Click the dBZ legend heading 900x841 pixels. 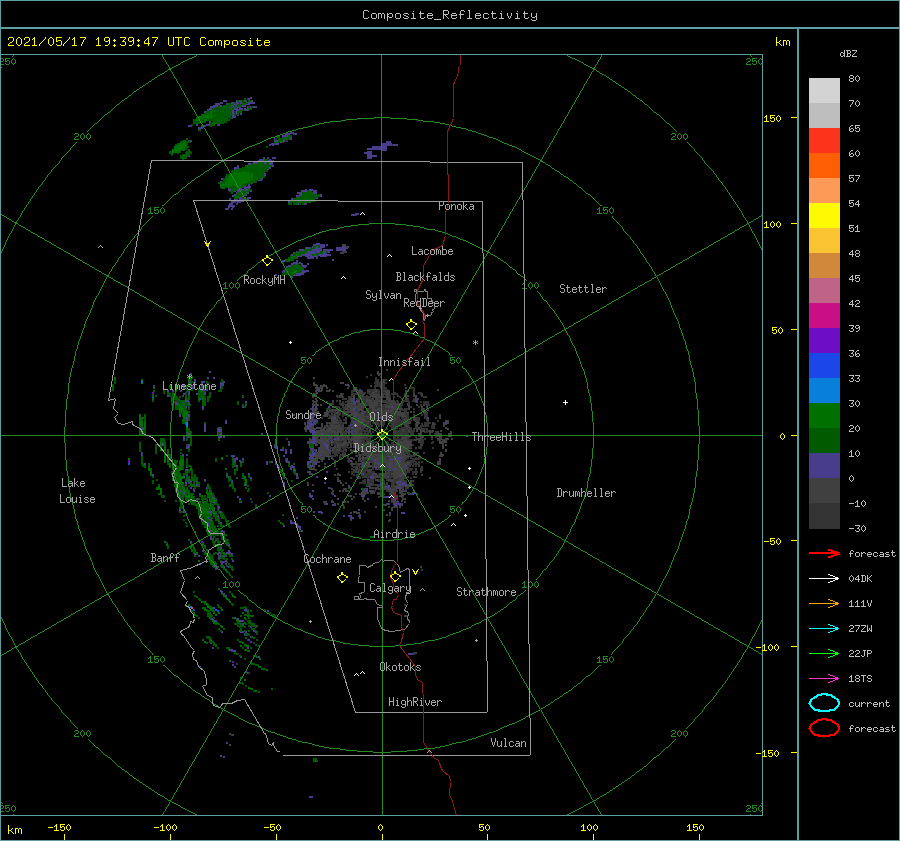848,53
